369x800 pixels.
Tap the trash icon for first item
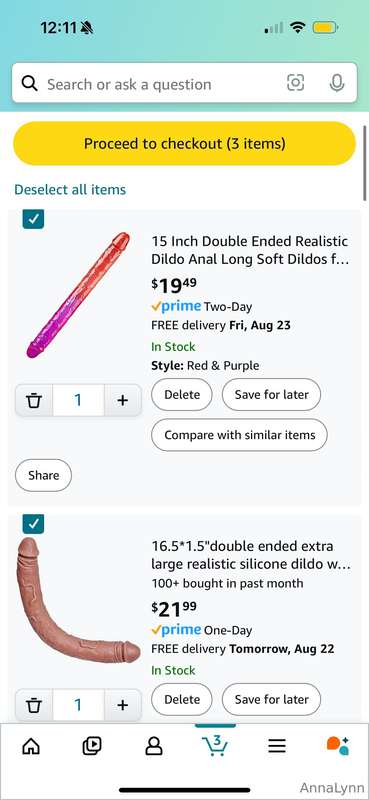[x=34, y=400]
